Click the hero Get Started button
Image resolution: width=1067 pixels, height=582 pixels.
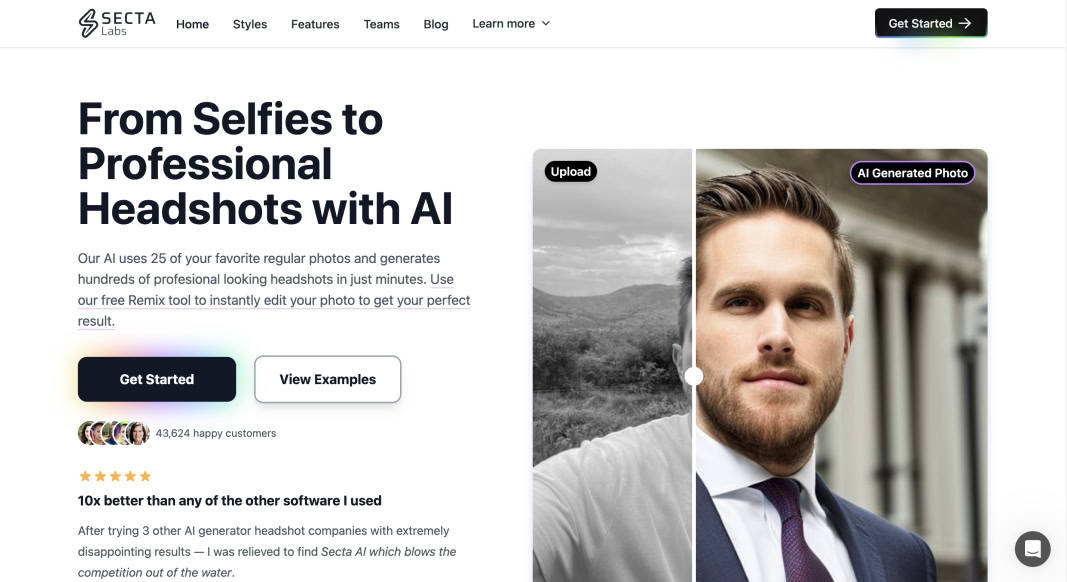tap(157, 379)
